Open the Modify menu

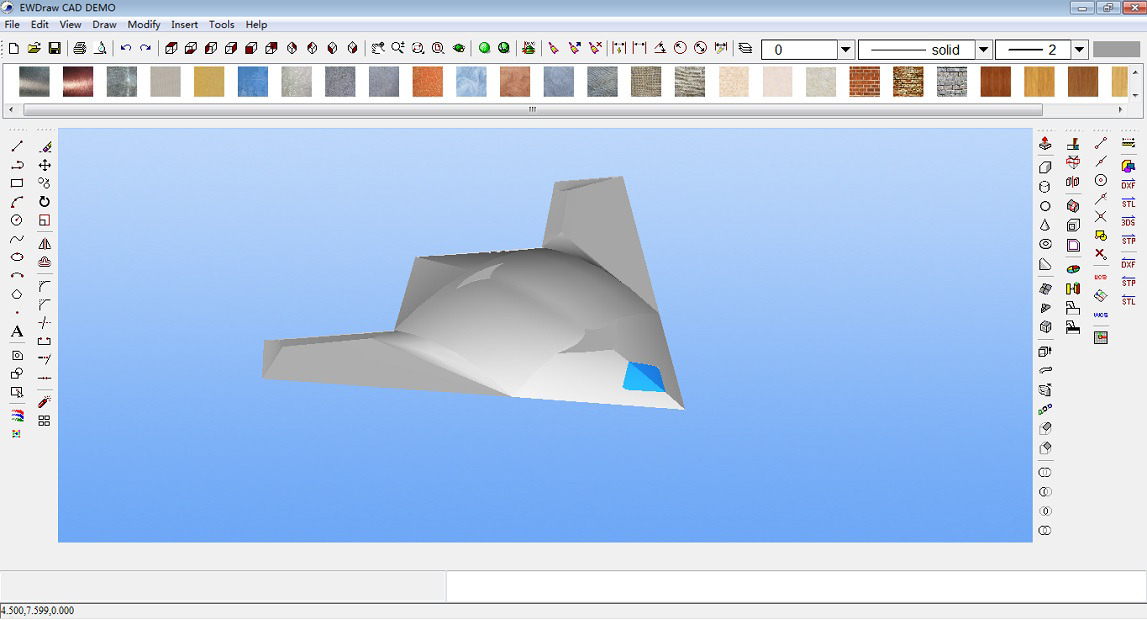pyautogui.click(x=143, y=24)
